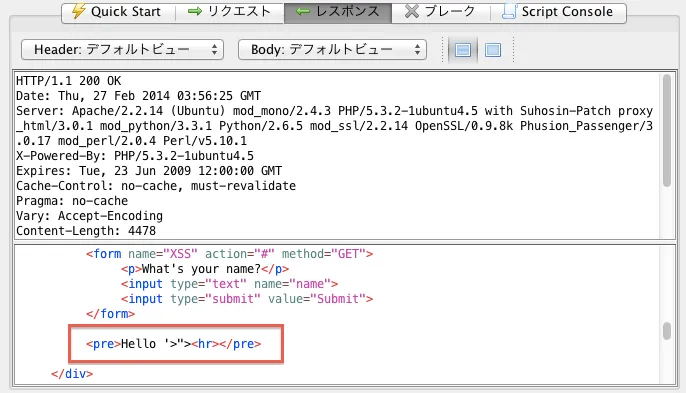This screenshot has height=393, width=686.
Task: Click the X break icon
Action: tap(412, 12)
